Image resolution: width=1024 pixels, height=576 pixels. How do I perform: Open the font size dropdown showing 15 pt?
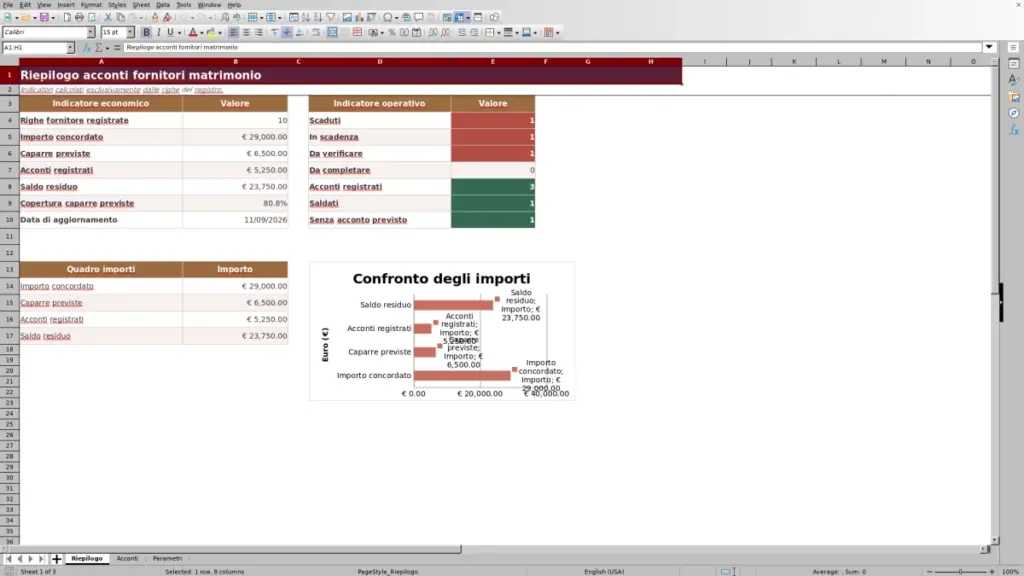[130, 32]
